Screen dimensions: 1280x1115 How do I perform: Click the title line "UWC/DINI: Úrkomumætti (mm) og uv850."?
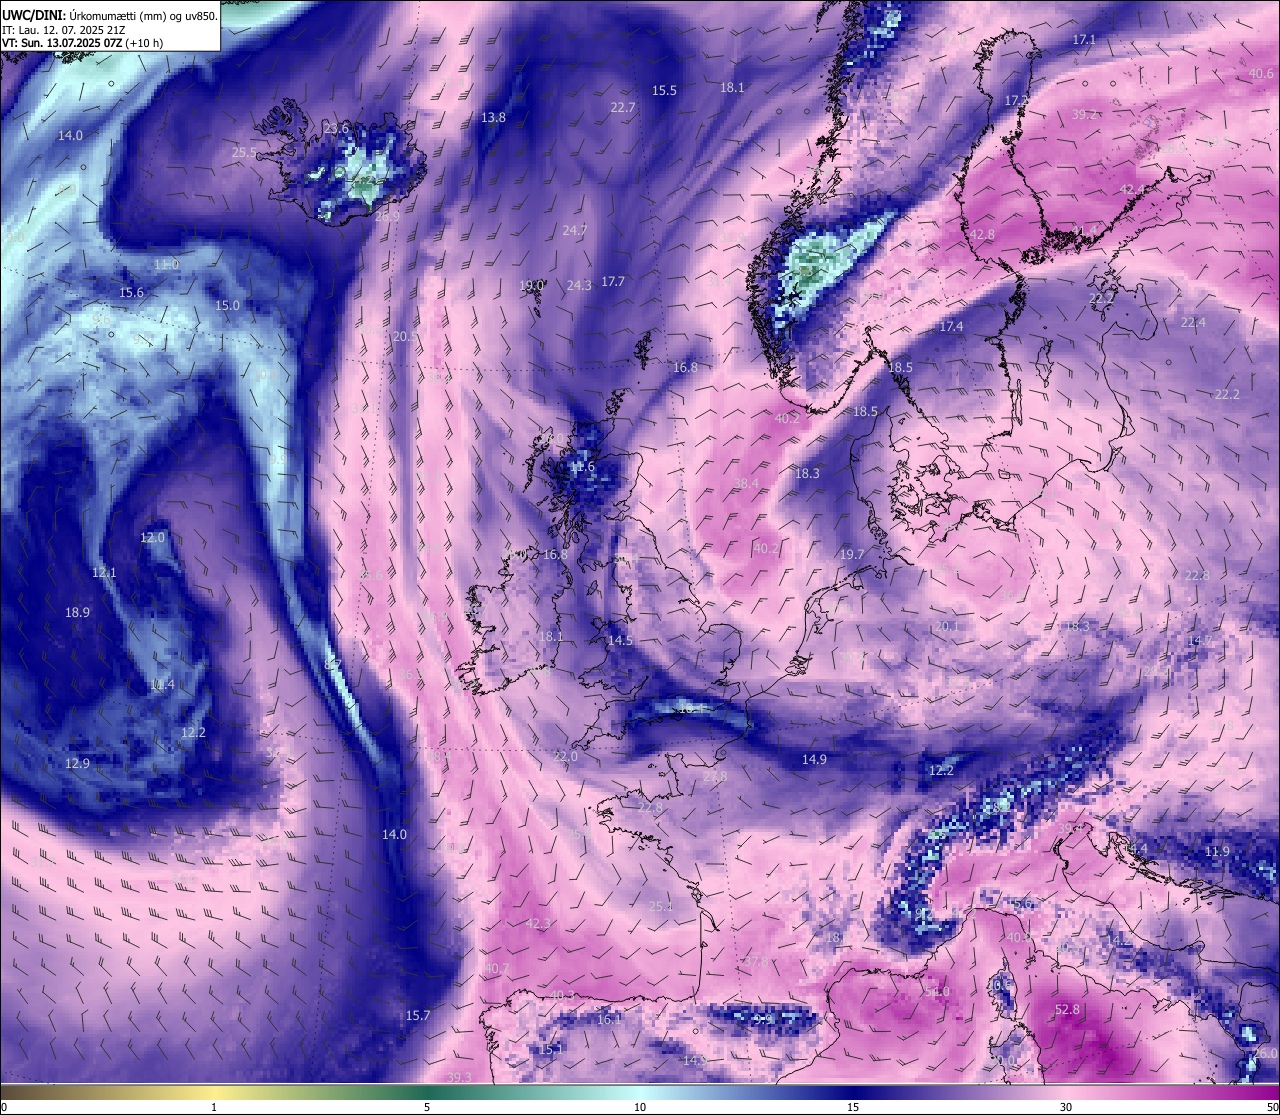110,15
